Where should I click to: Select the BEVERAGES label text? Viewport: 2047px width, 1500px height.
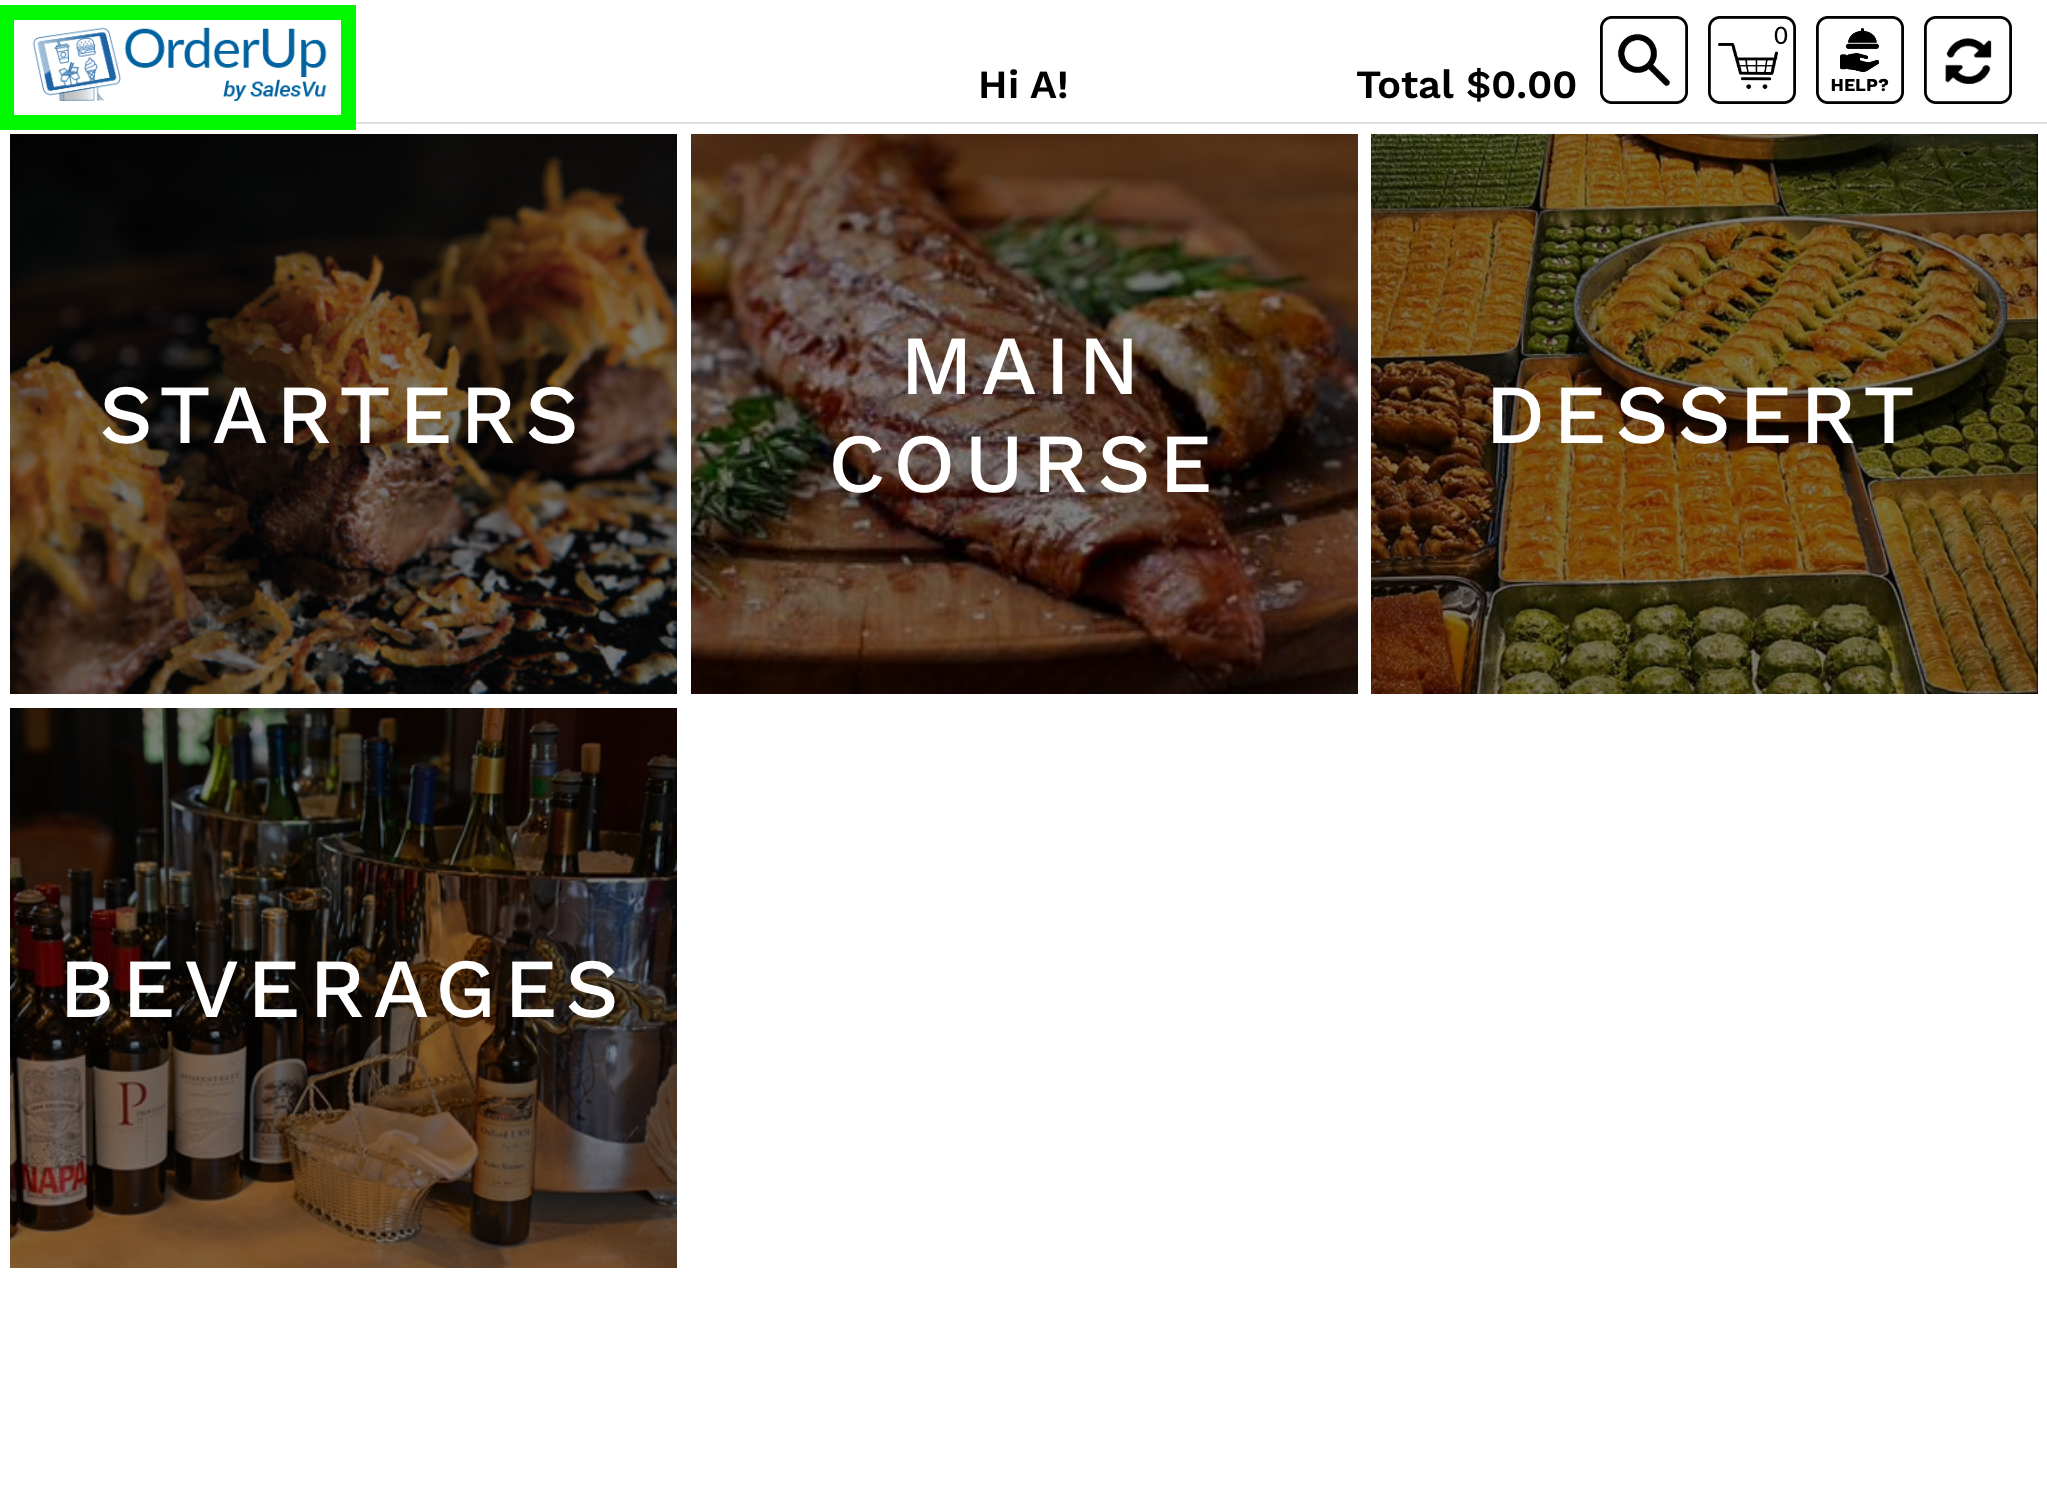click(342, 990)
